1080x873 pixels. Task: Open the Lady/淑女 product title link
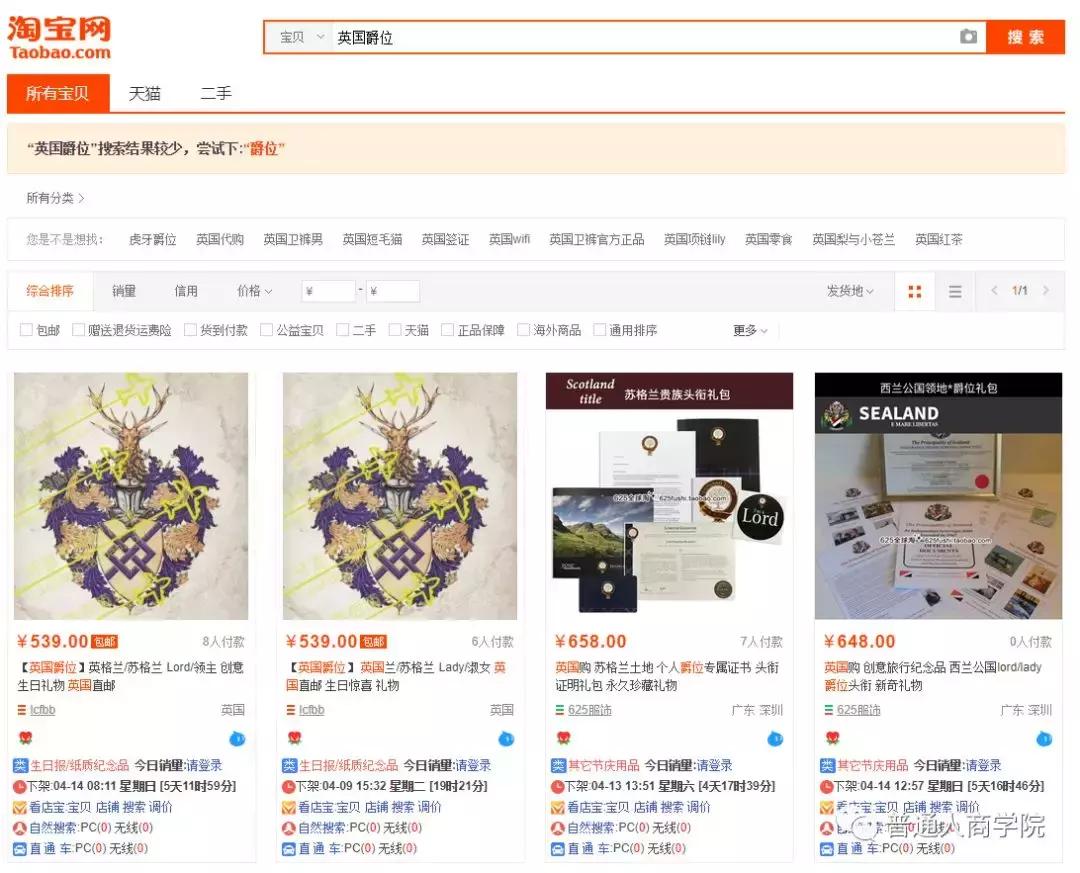[x=397, y=676]
